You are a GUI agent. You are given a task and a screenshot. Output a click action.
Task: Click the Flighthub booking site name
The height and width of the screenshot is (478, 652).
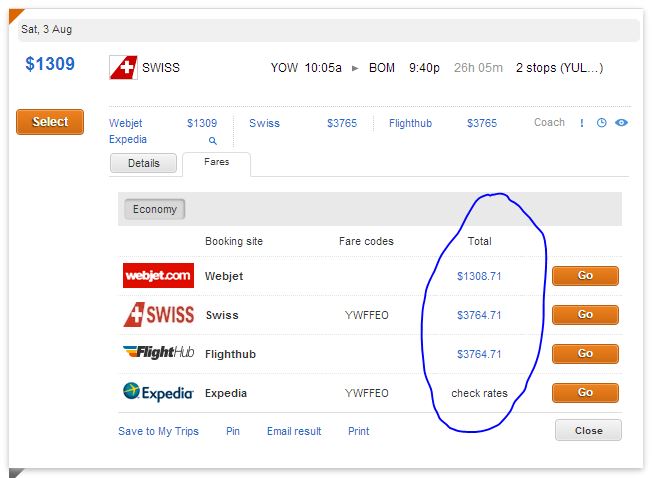pyautogui.click(x=230, y=354)
